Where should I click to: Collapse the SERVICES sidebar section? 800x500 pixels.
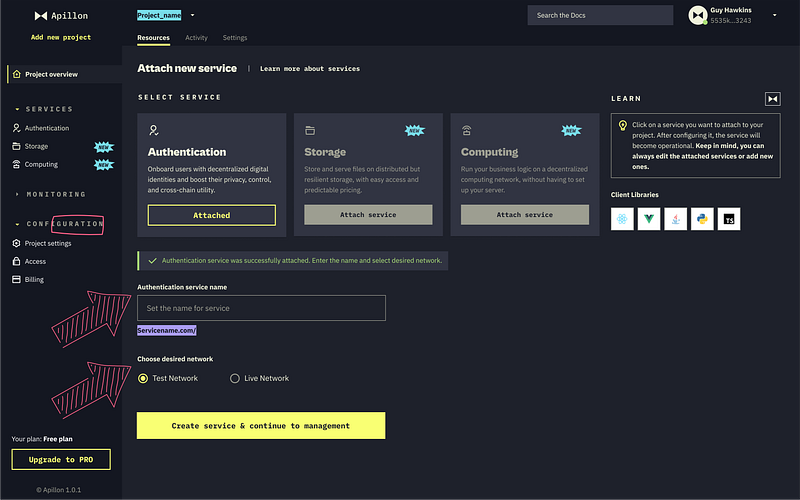pyautogui.click(x=17, y=109)
